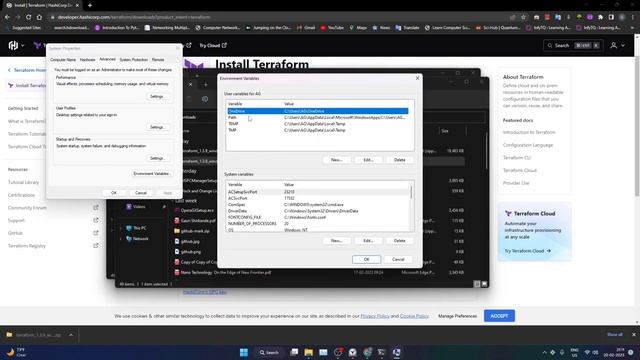Open Translate bookmark
This screenshot has height=360, width=640.
tap(407, 28)
